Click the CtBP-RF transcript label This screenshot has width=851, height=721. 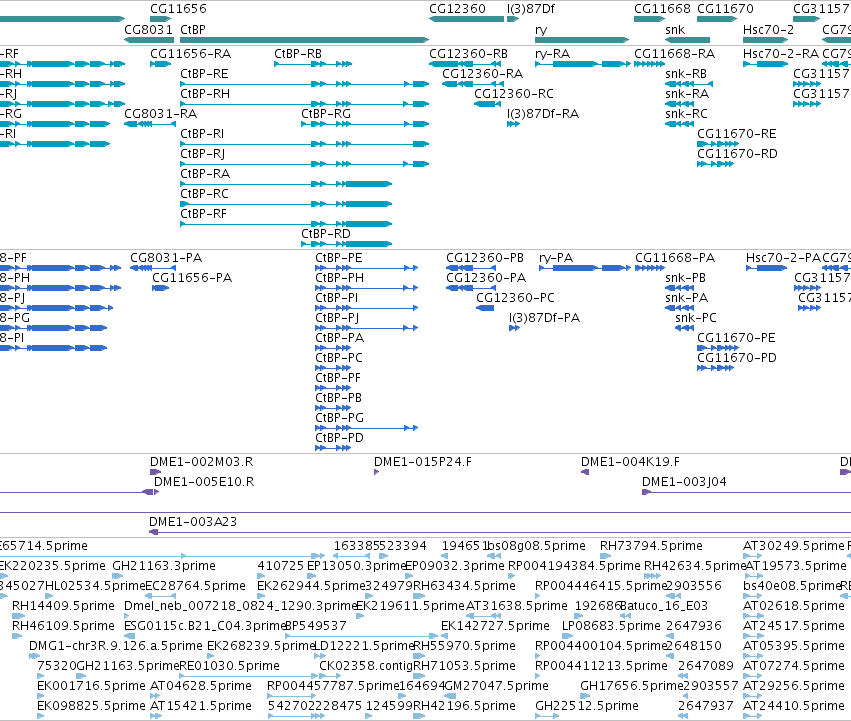[204, 214]
